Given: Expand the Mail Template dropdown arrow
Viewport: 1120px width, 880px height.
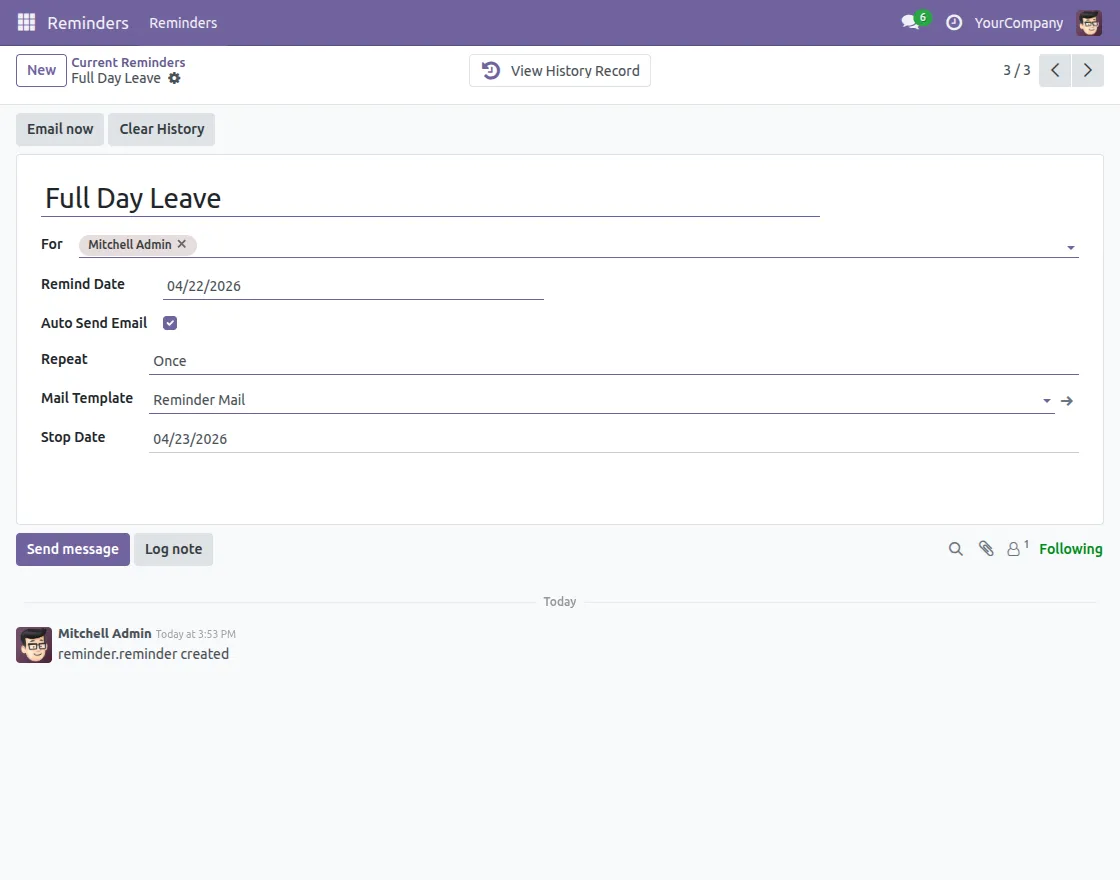Looking at the screenshot, I should (1046, 401).
